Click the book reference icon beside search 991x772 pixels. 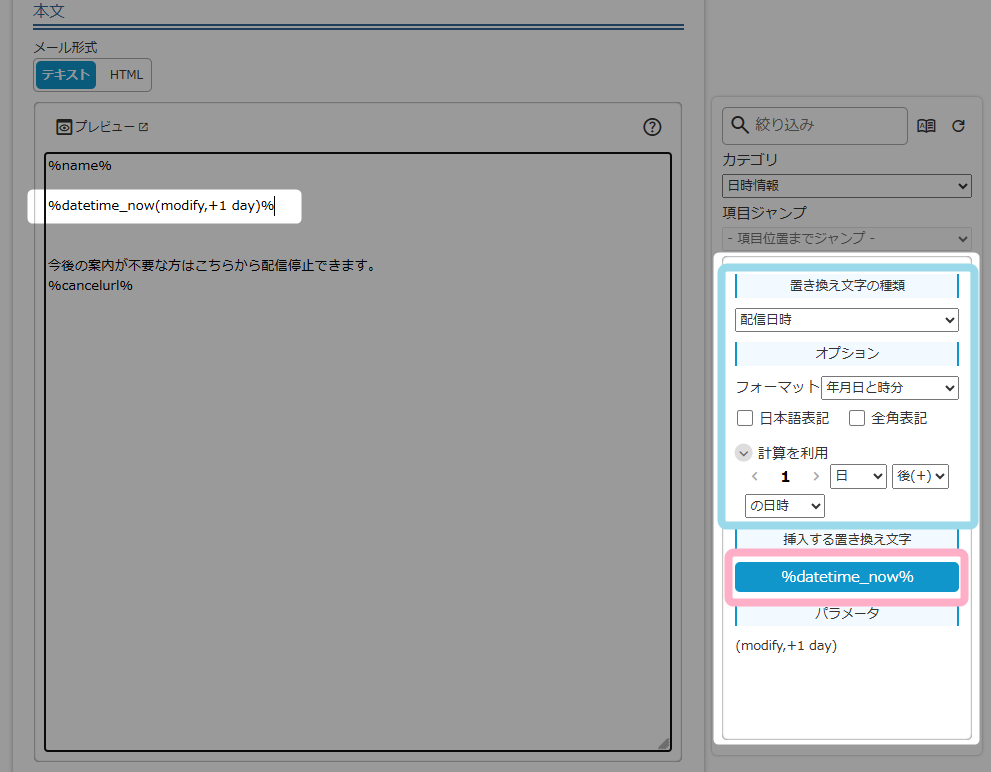point(926,126)
